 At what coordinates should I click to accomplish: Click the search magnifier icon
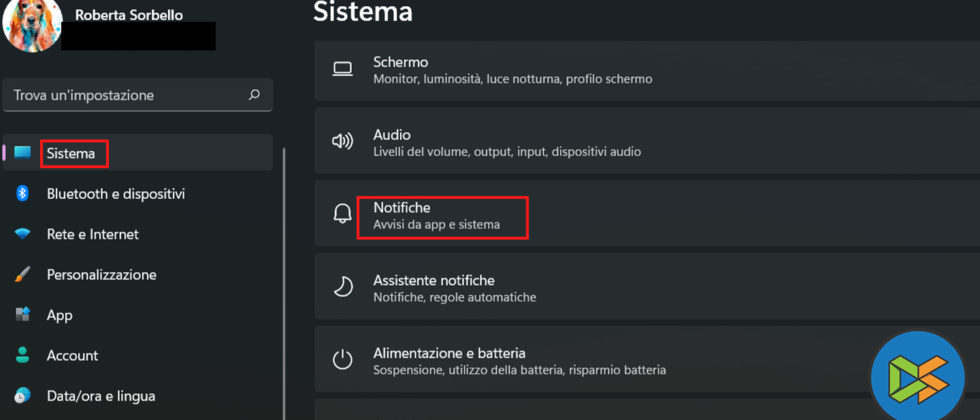(254, 95)
